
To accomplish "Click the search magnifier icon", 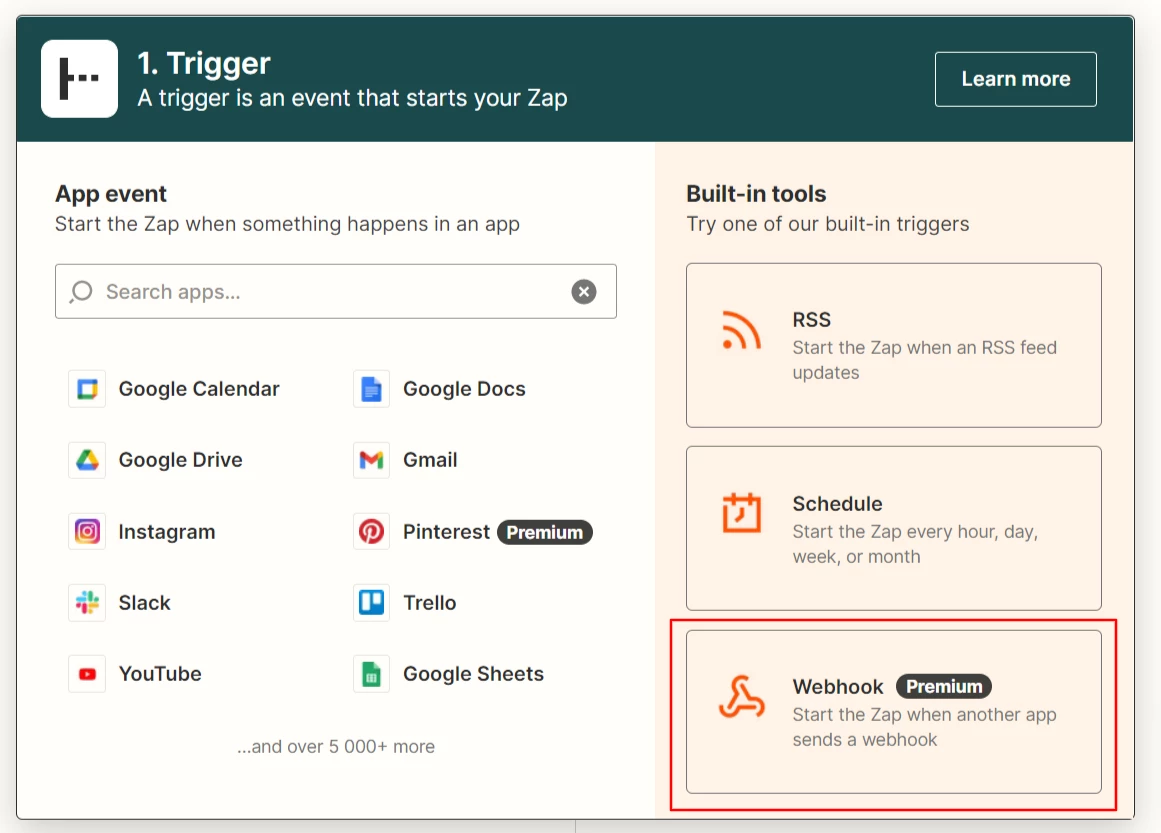I will [x=81, y=292].
